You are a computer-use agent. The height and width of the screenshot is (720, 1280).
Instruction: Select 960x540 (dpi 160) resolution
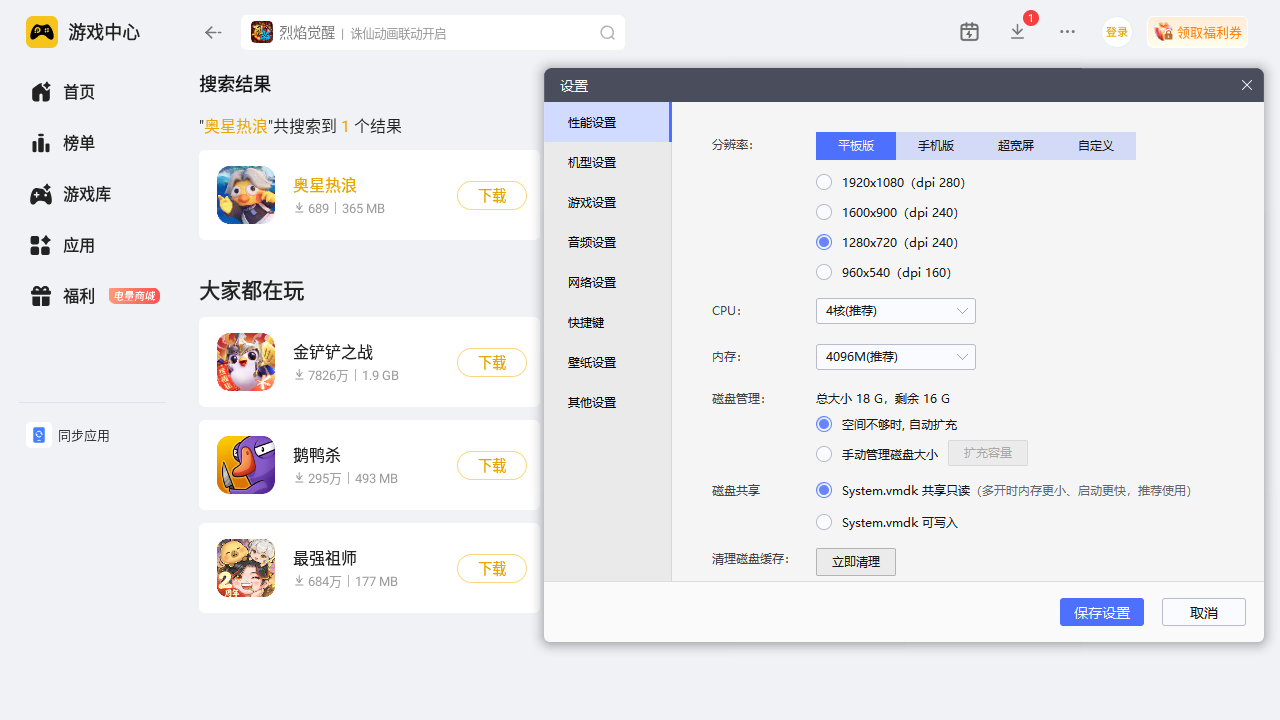pos(824,272)
